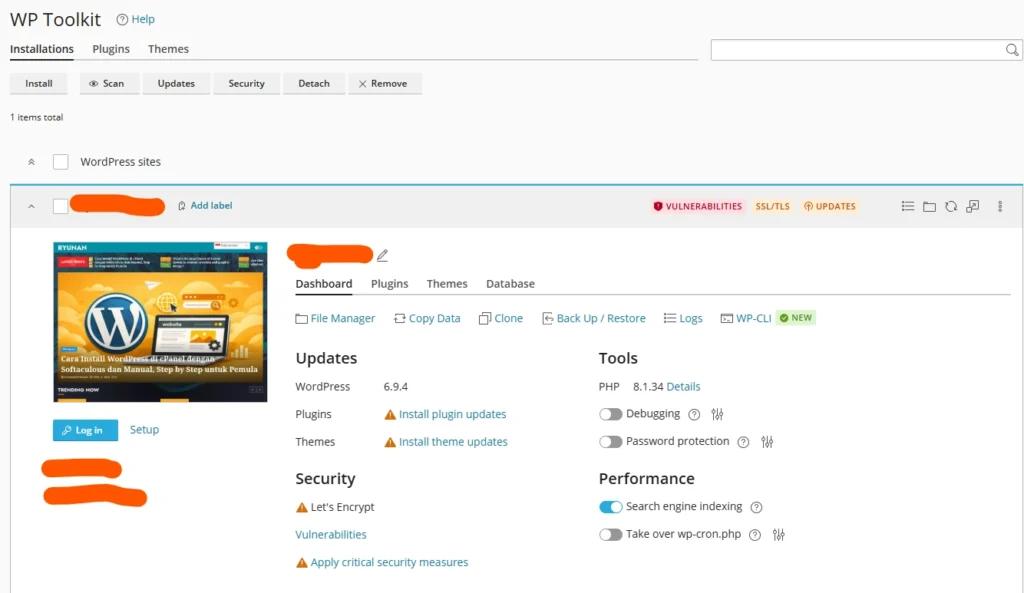Viewport: 1024px width, 593px height.
Task: Click the Clone link
Action: pyautogui.click(x=501, y=318)
